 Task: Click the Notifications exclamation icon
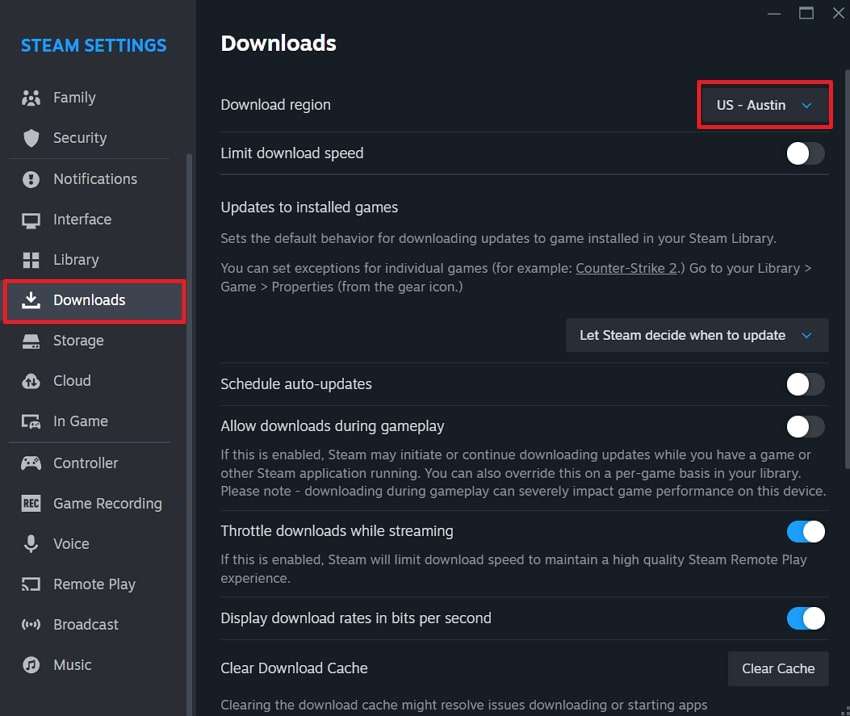31,179
